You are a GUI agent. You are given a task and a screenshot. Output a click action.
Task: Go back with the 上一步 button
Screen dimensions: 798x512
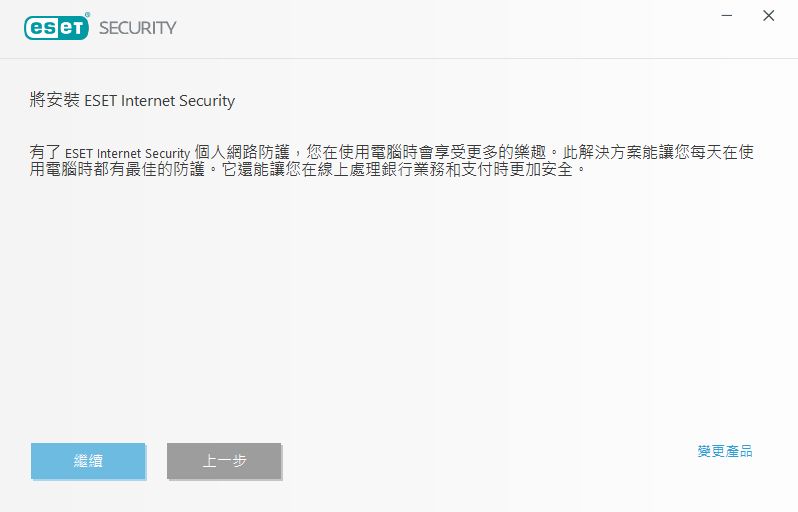pyautogui.click(x=224, y=461)
